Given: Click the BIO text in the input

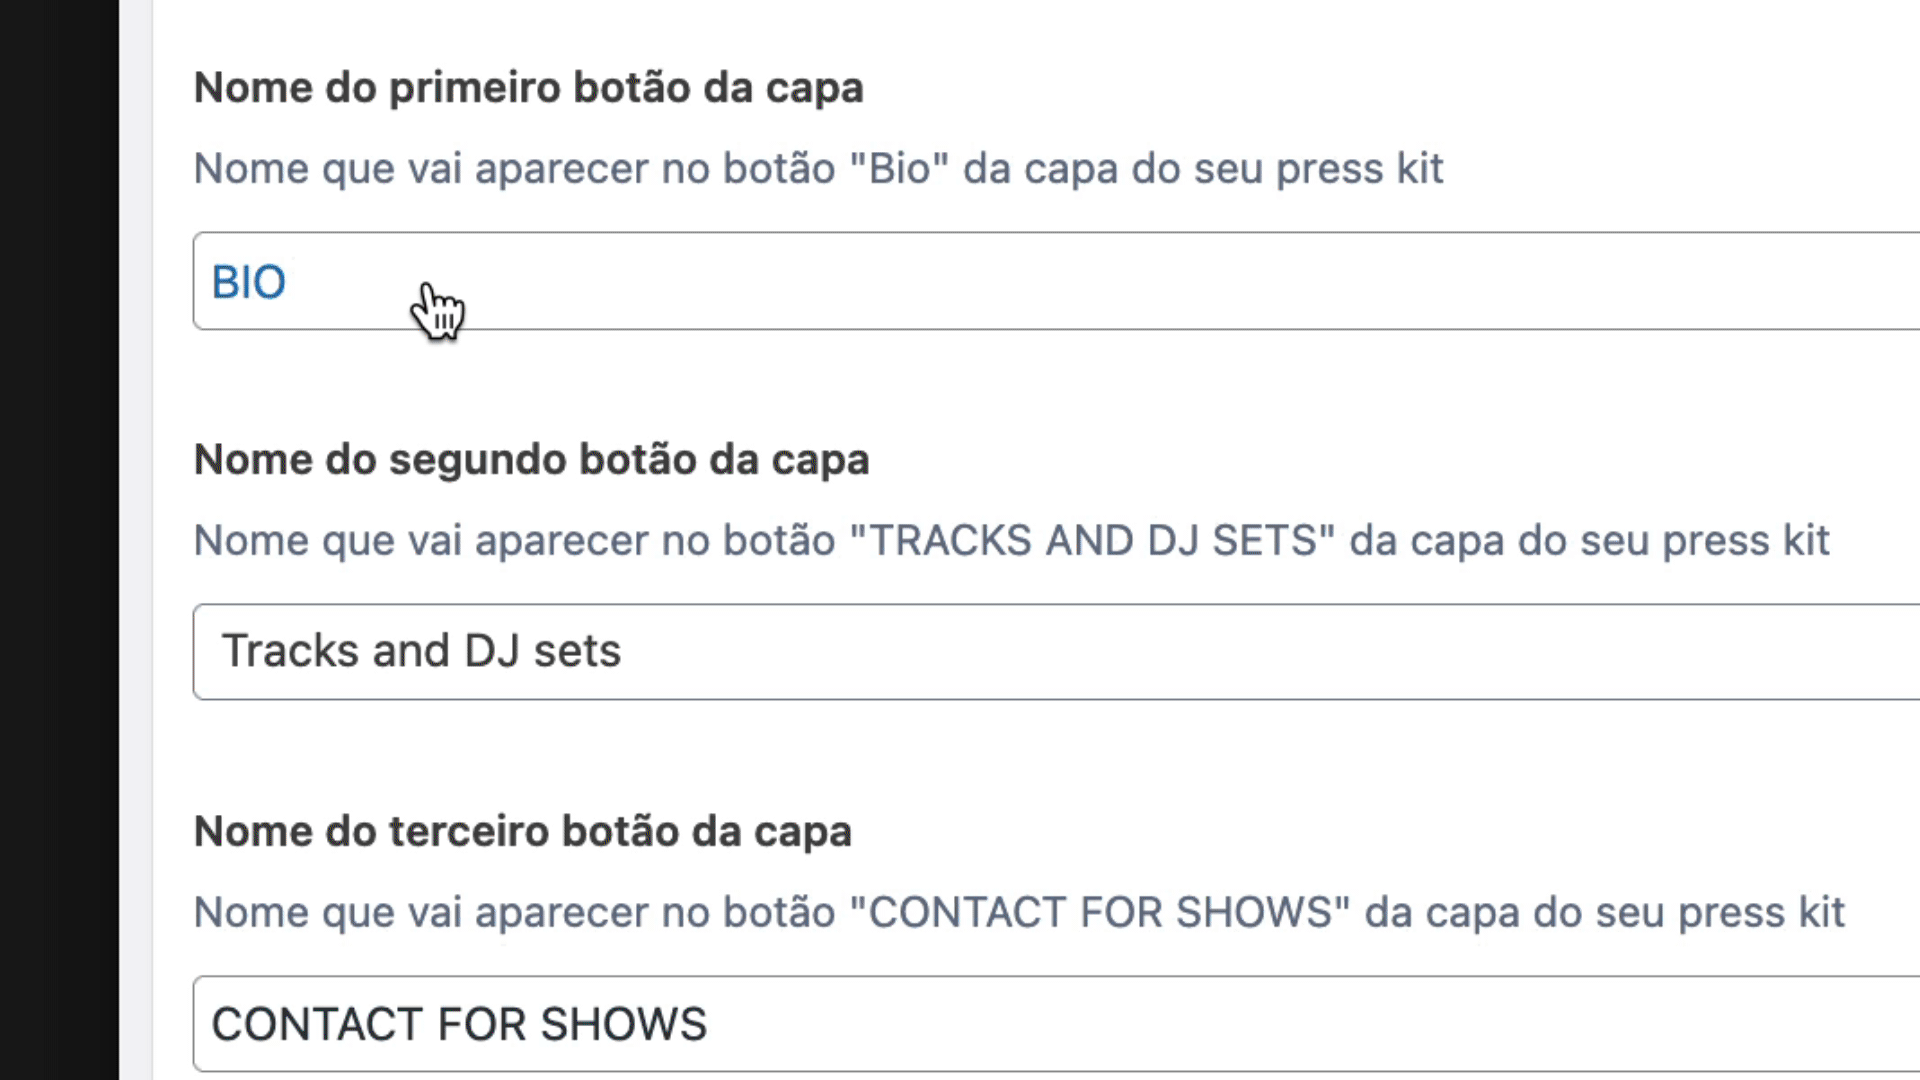Looking at the screenshot, I should click(x=249, y=282).
